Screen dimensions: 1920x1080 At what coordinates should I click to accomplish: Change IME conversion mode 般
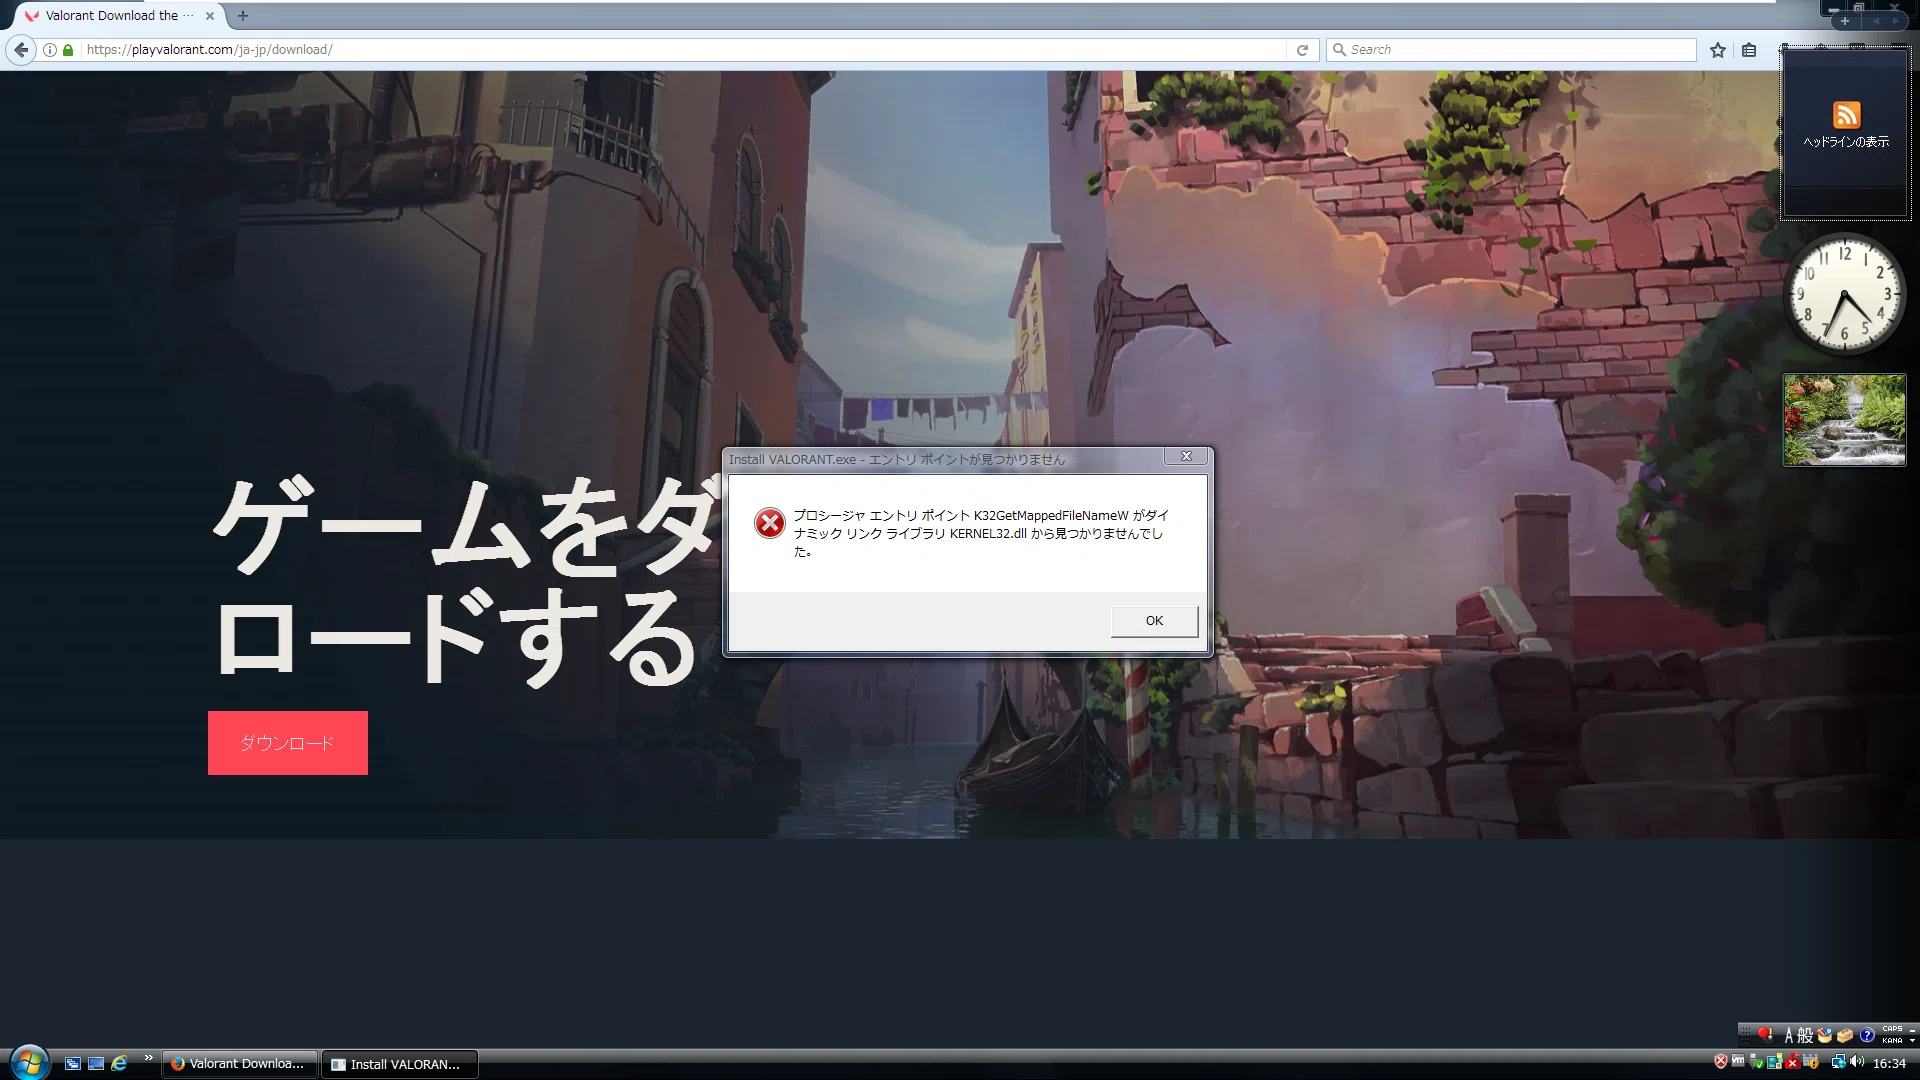[1805, 1035]
